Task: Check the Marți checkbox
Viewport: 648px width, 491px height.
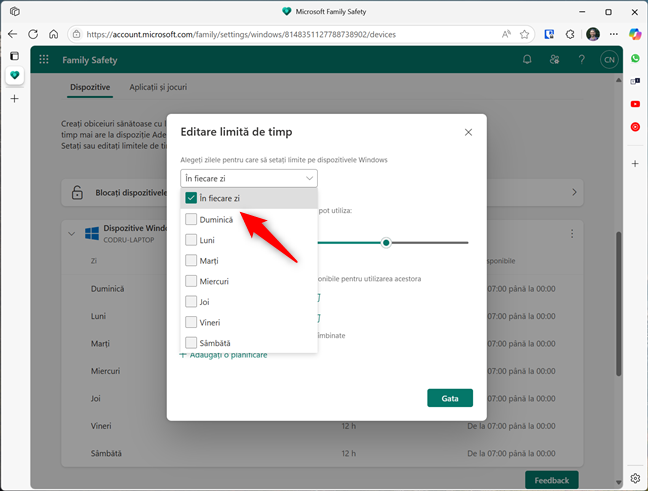Action: click(x=191, y=260)
